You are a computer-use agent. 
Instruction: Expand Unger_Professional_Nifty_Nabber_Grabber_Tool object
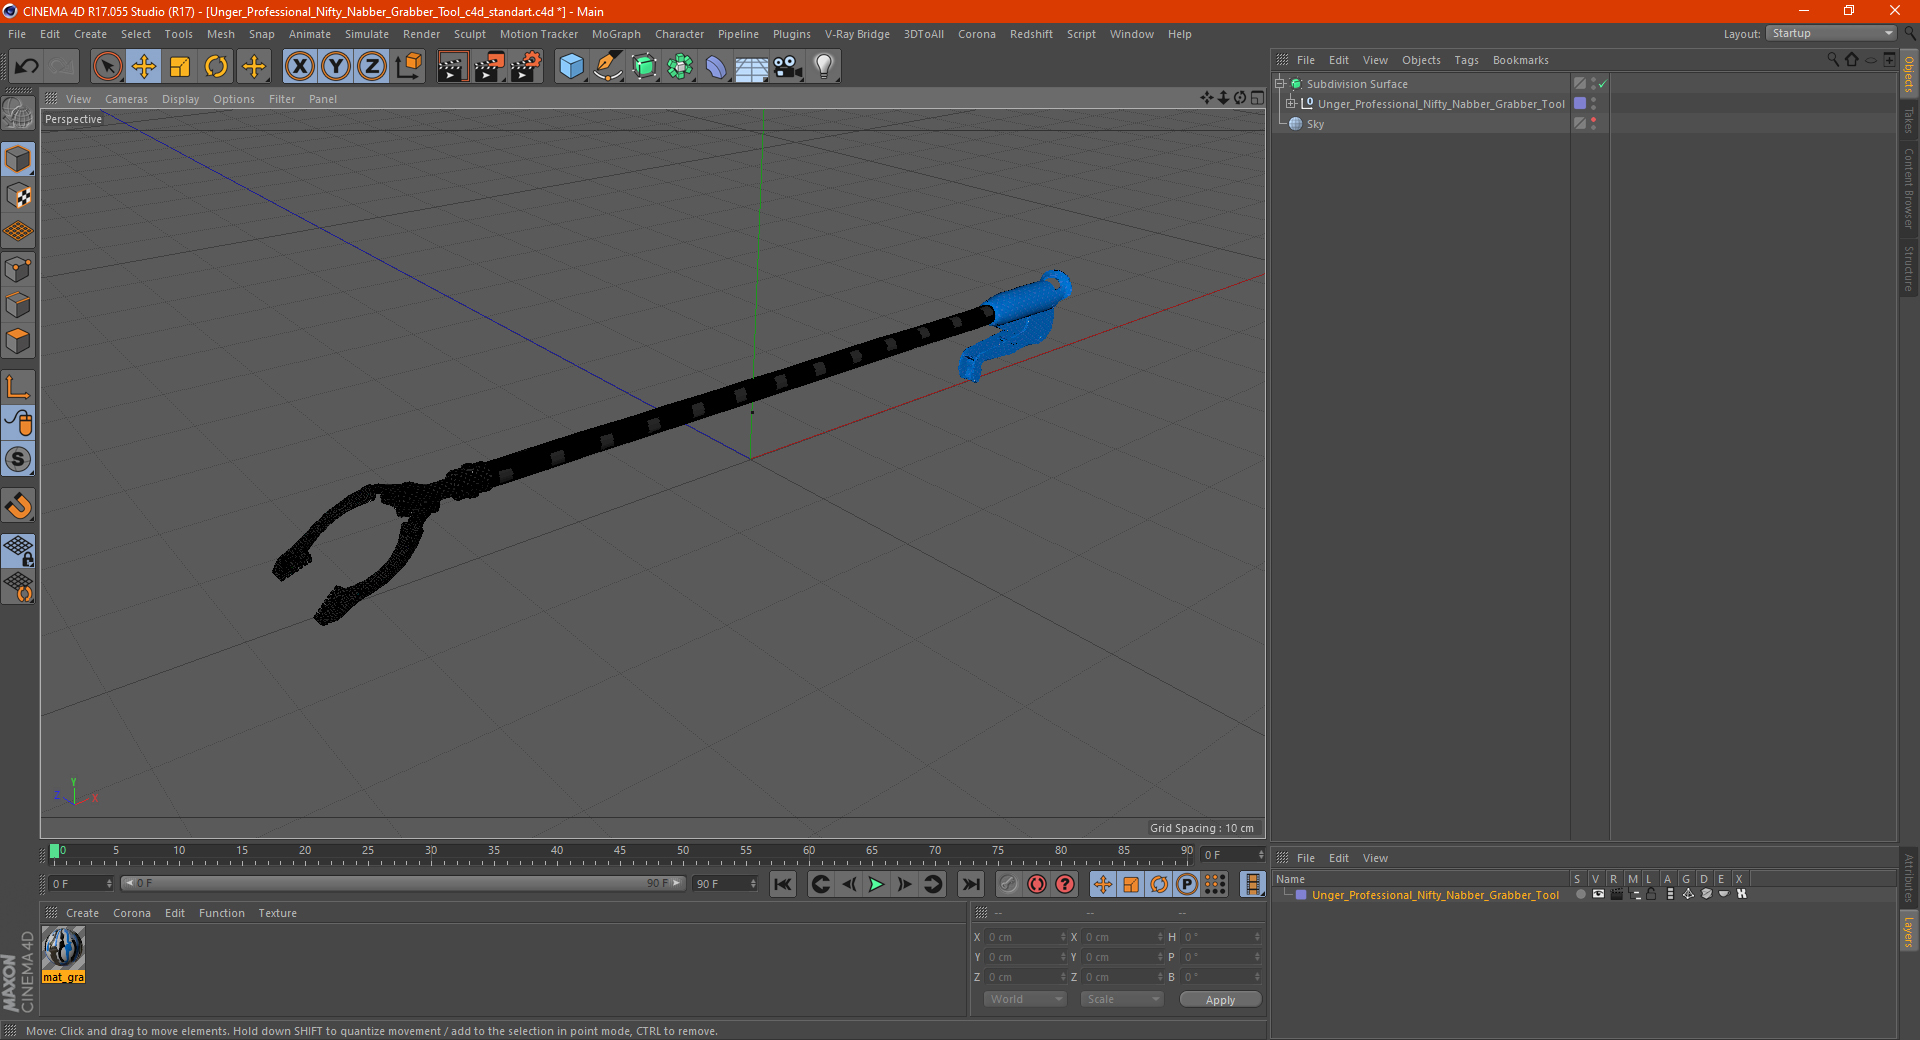click(x=1291, y=104)
